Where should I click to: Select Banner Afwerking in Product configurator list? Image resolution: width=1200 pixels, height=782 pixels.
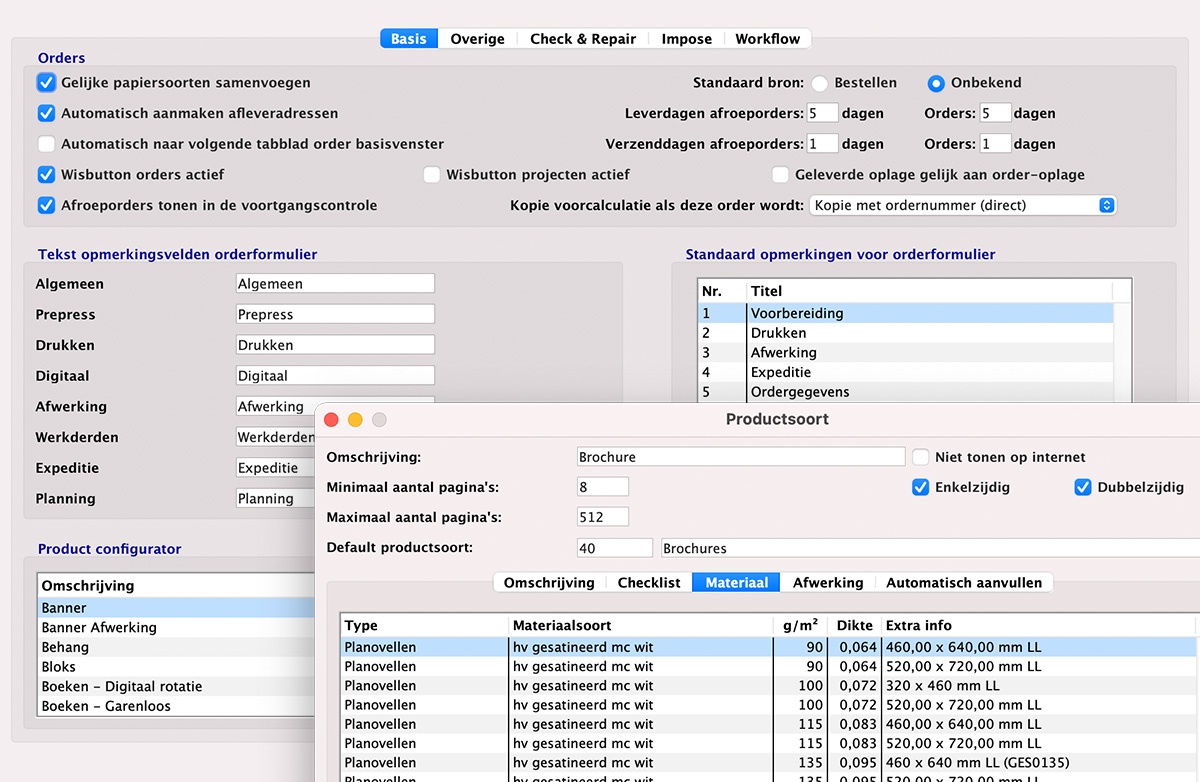177,628
